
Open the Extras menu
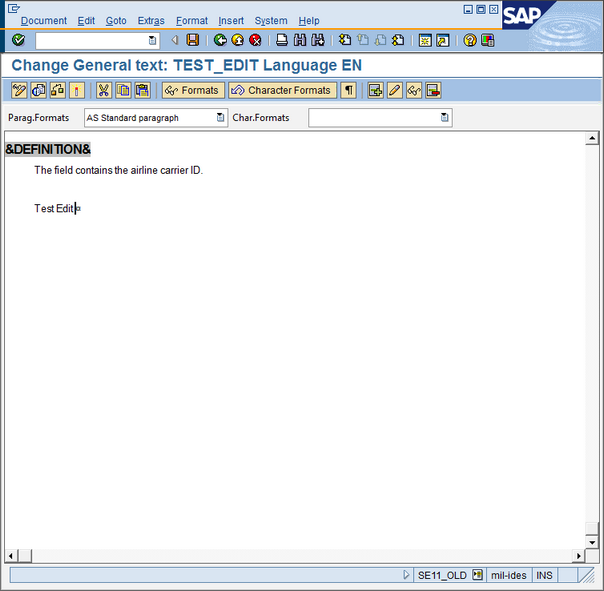coord(151,20)
